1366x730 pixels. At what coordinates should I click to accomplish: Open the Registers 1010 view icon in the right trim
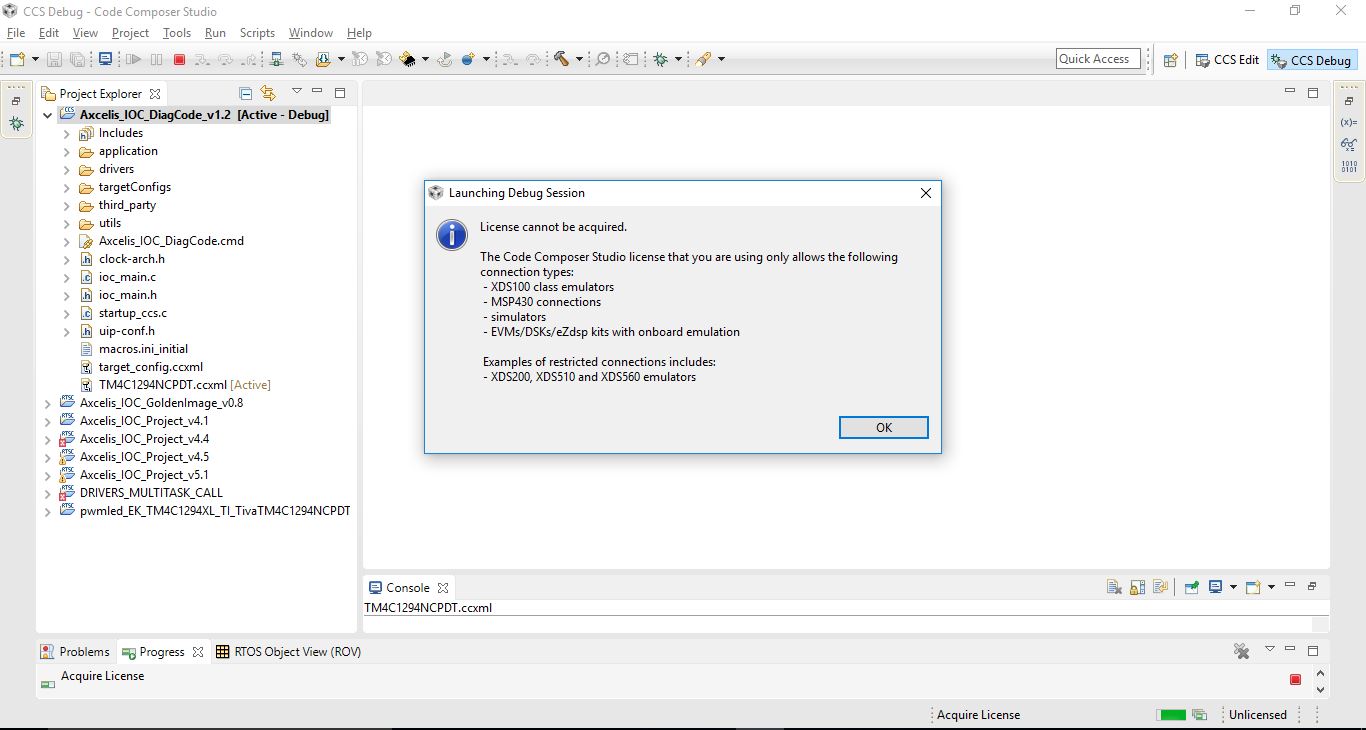click(x=1349, y=166)
